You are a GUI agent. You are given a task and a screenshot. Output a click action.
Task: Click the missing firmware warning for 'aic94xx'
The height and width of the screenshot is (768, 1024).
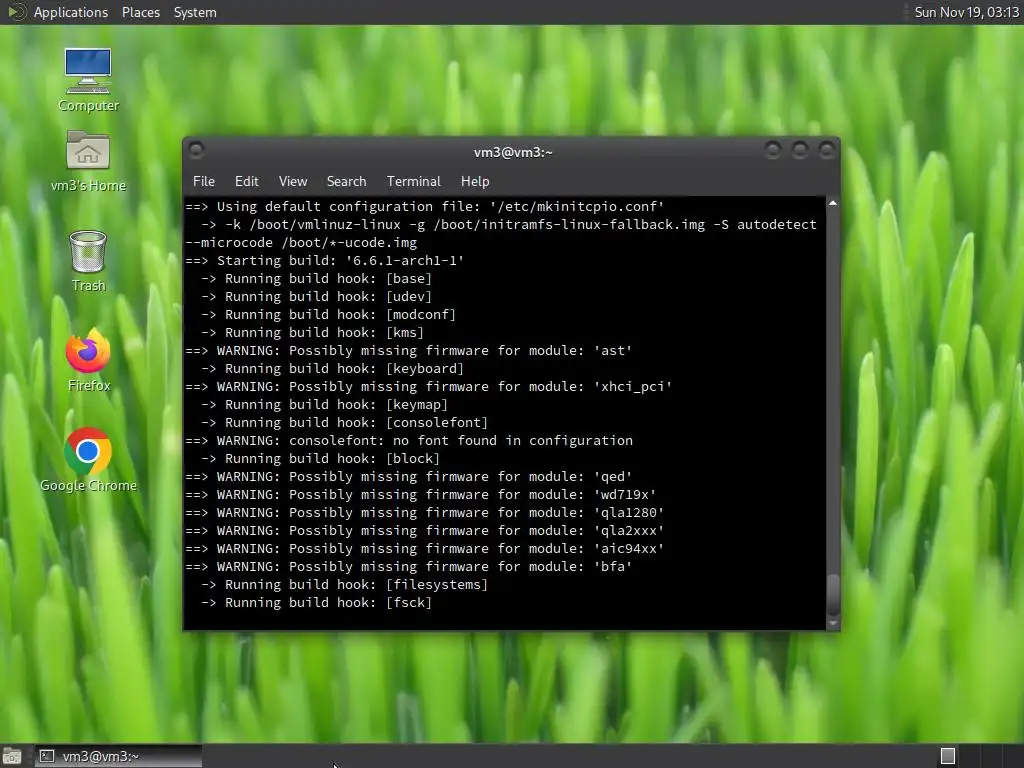[x=425, y=549]
